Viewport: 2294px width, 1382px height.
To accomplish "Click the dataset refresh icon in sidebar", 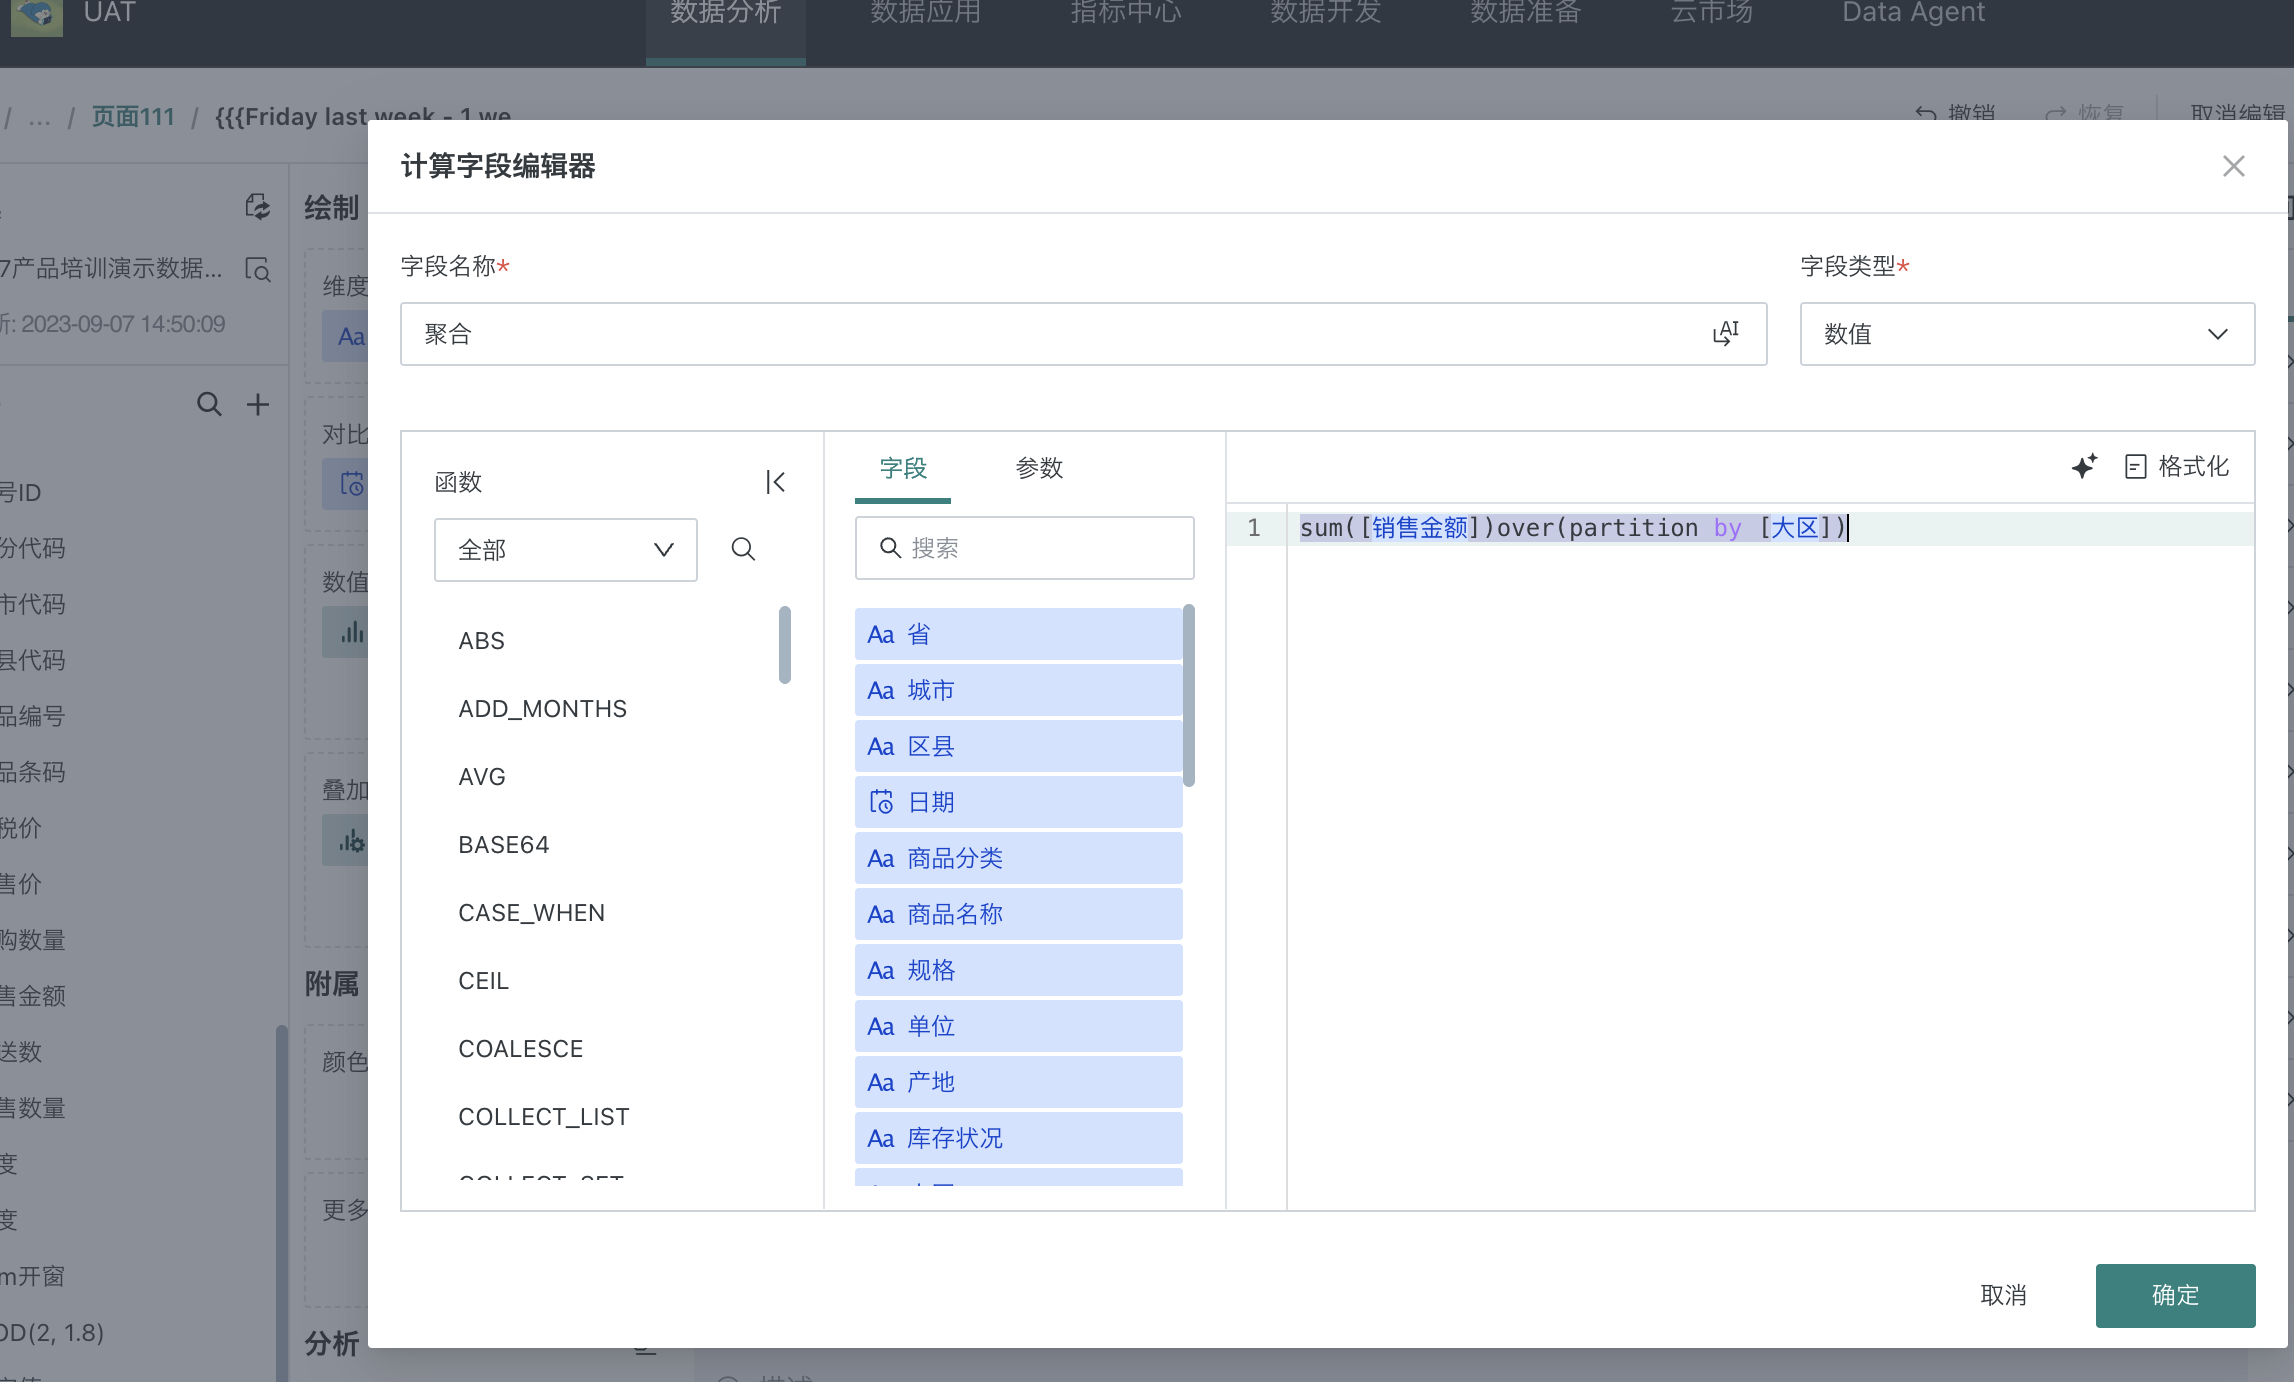I will tap(258, 207).
